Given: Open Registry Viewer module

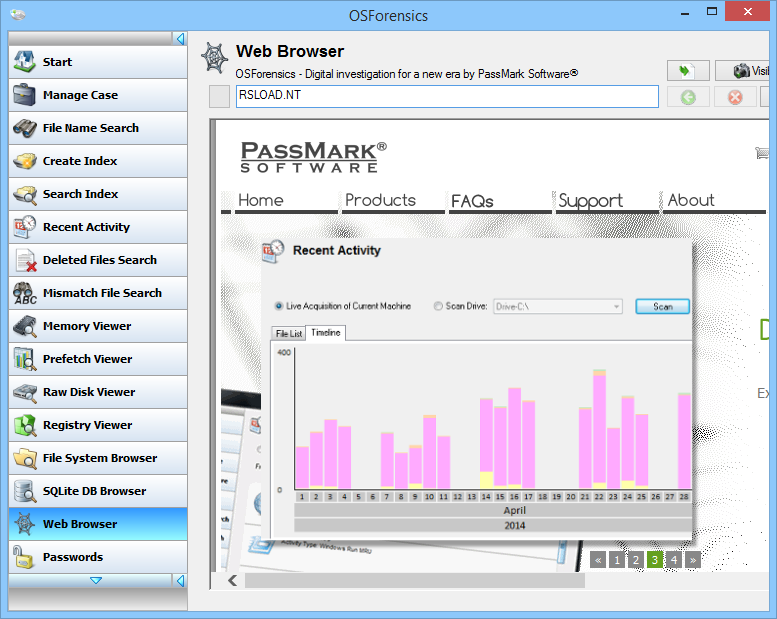Looking at the screenshot, I should [x=98, y=425].
